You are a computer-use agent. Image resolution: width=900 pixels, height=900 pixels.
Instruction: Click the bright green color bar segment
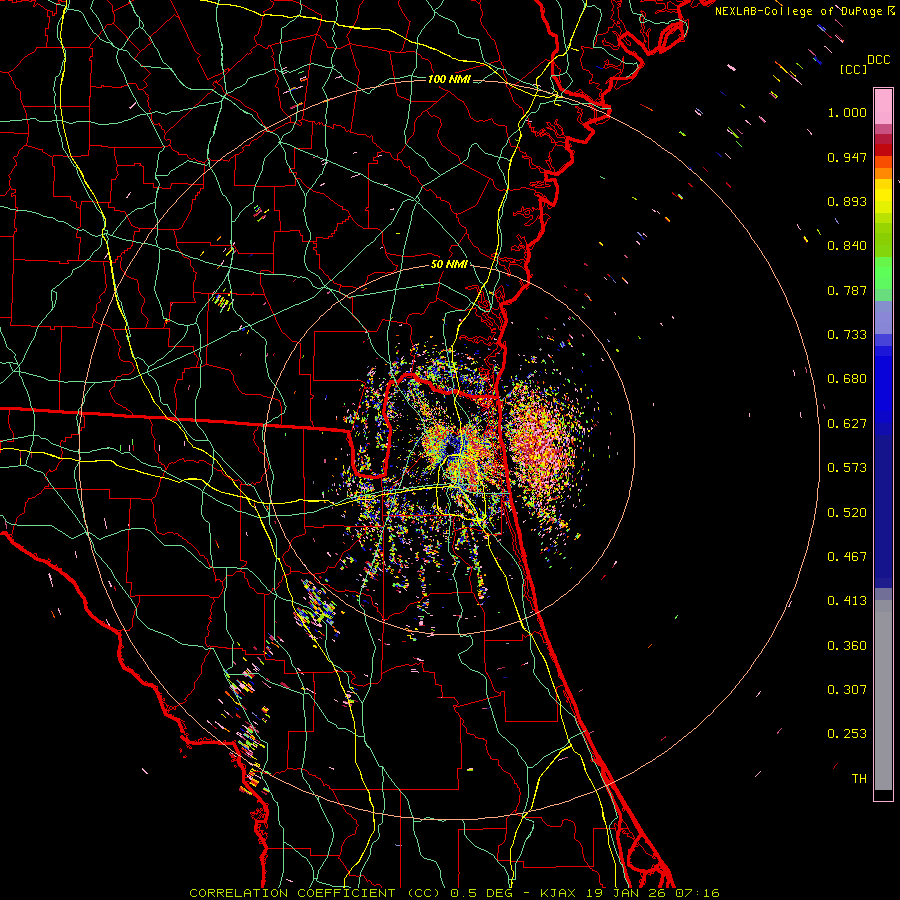click(x=883, y=273)
